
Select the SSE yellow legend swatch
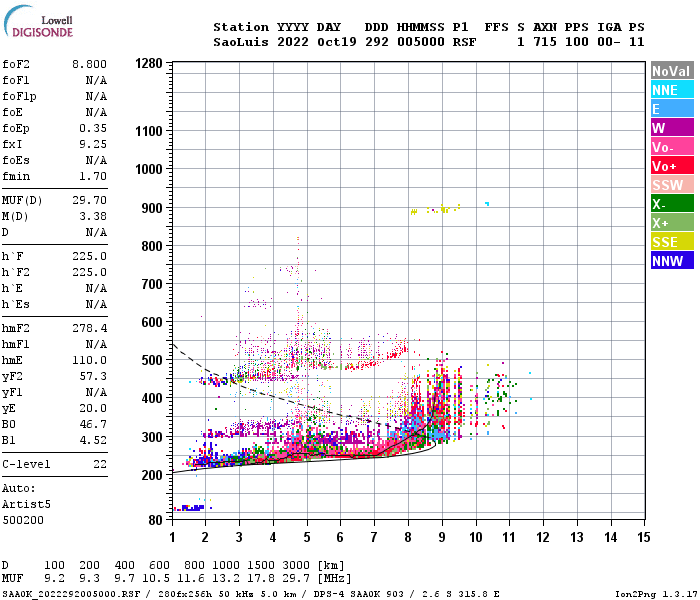click(672, 242)
